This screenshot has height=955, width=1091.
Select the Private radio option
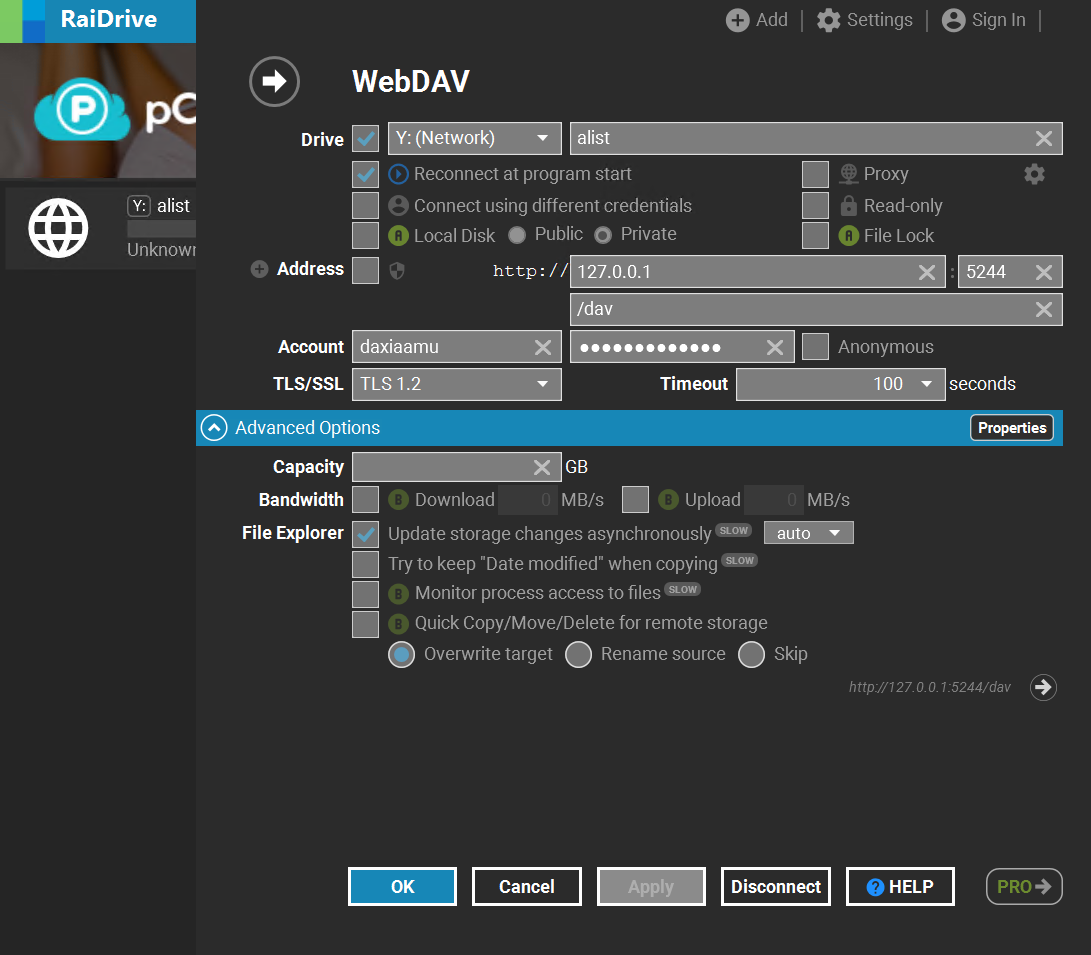(x=603, y=235)
